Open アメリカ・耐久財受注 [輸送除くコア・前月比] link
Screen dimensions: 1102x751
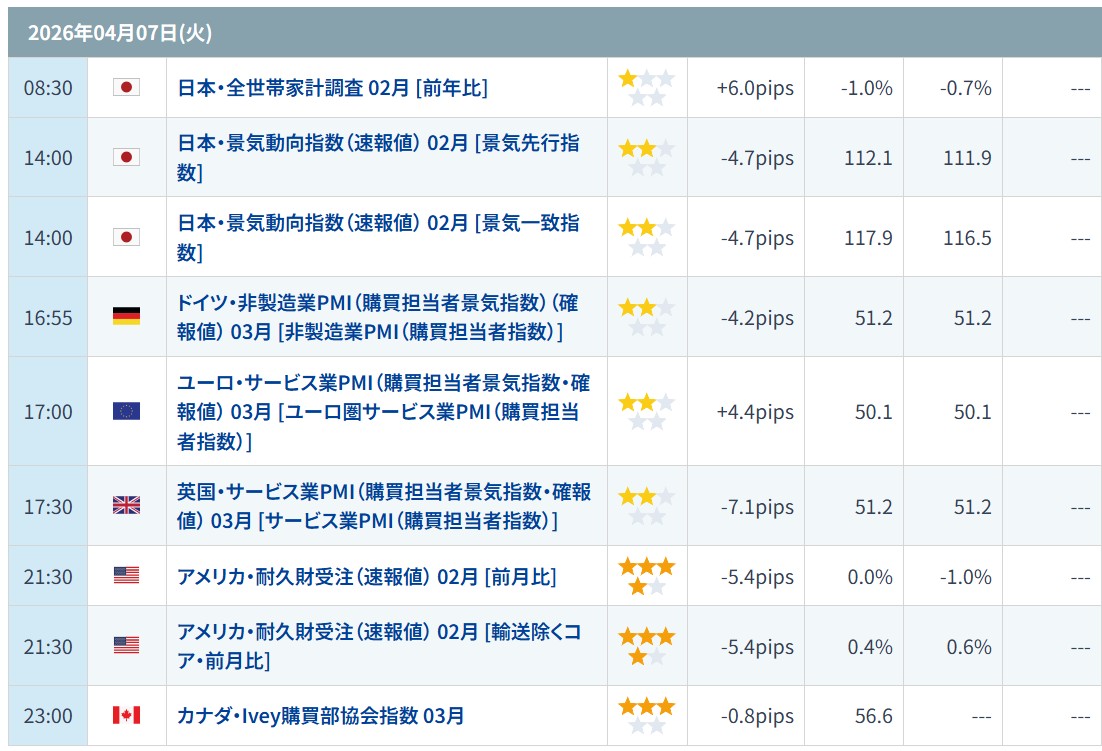378,646
